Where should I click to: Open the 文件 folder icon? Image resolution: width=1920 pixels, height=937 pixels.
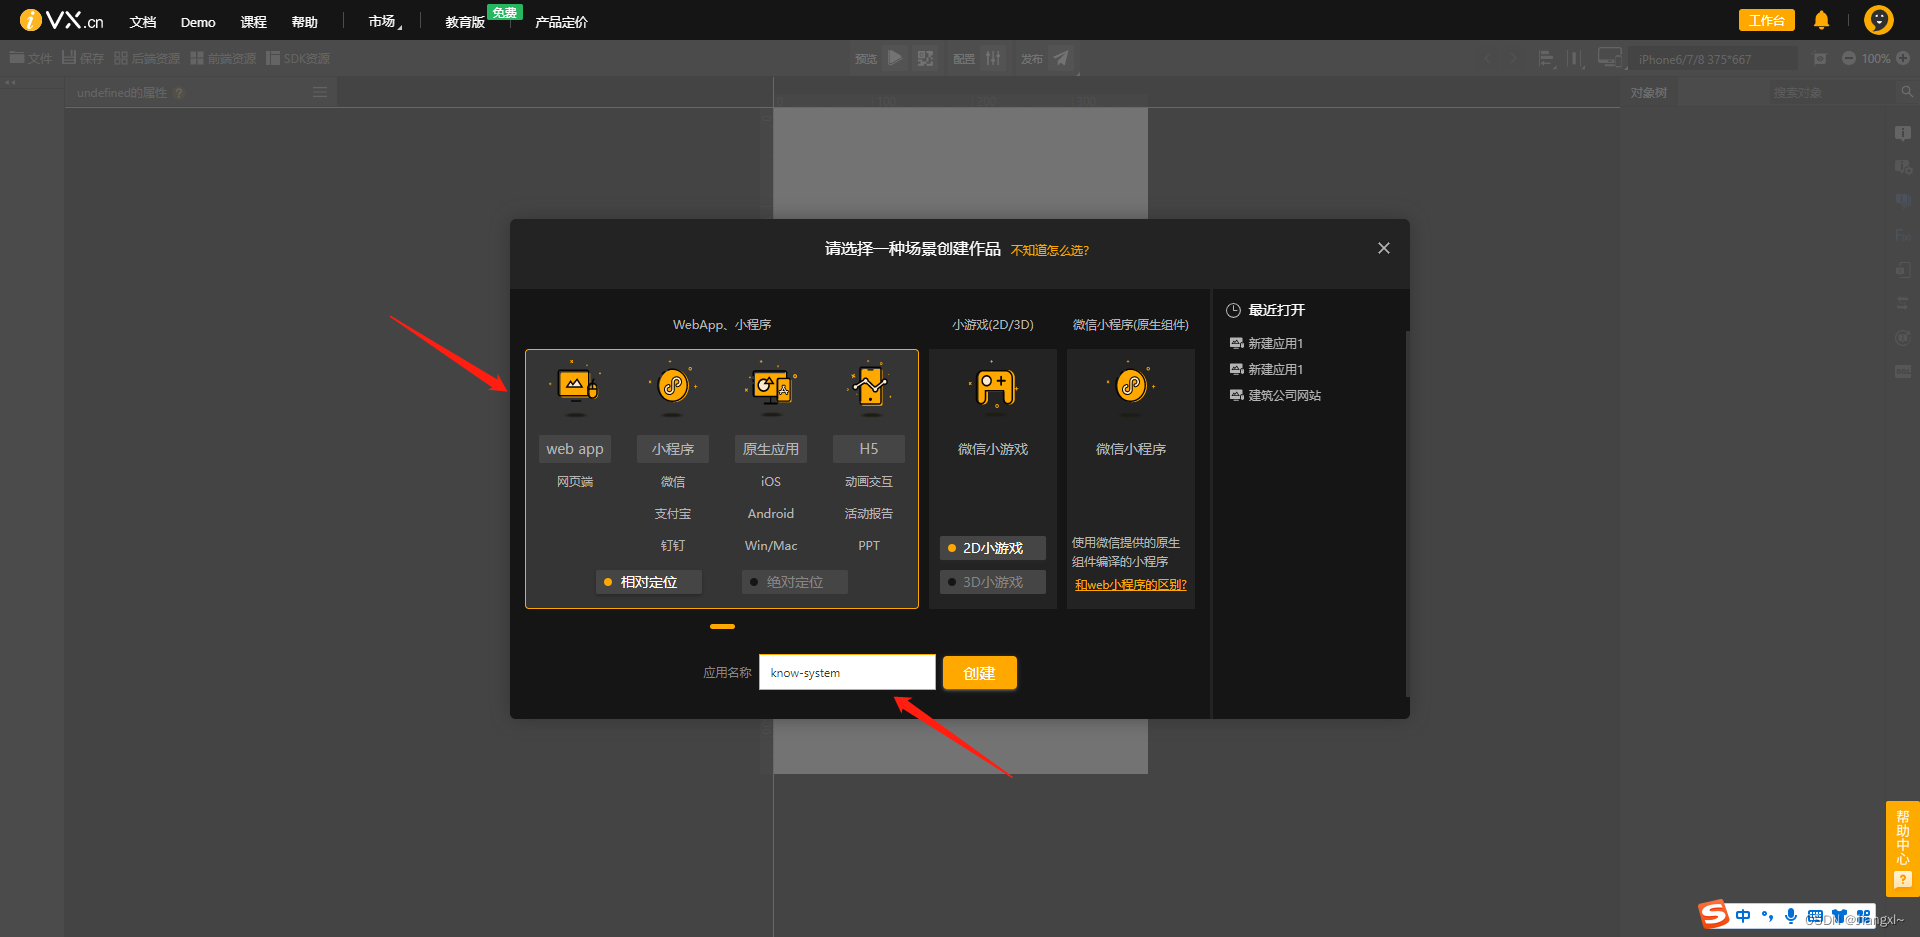click(17, 58)
